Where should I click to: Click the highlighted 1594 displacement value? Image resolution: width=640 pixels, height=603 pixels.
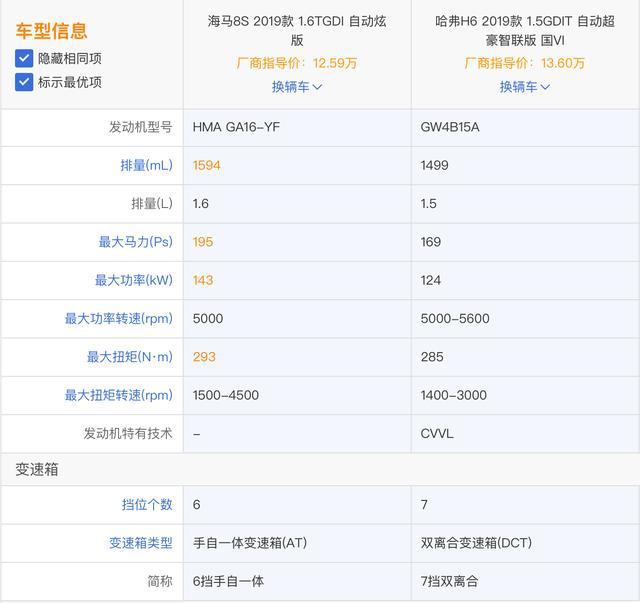[x=207, y=165]
